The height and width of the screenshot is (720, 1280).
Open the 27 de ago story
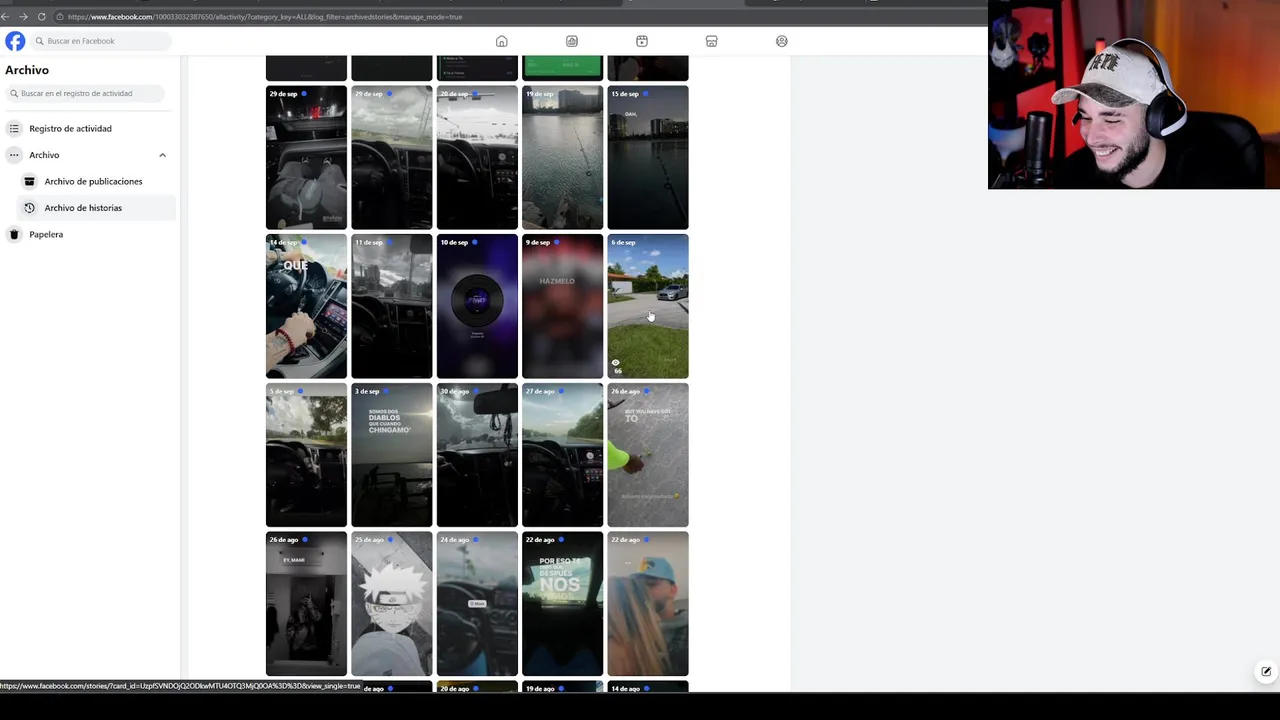pyautogui.click(x=563, y=455)
